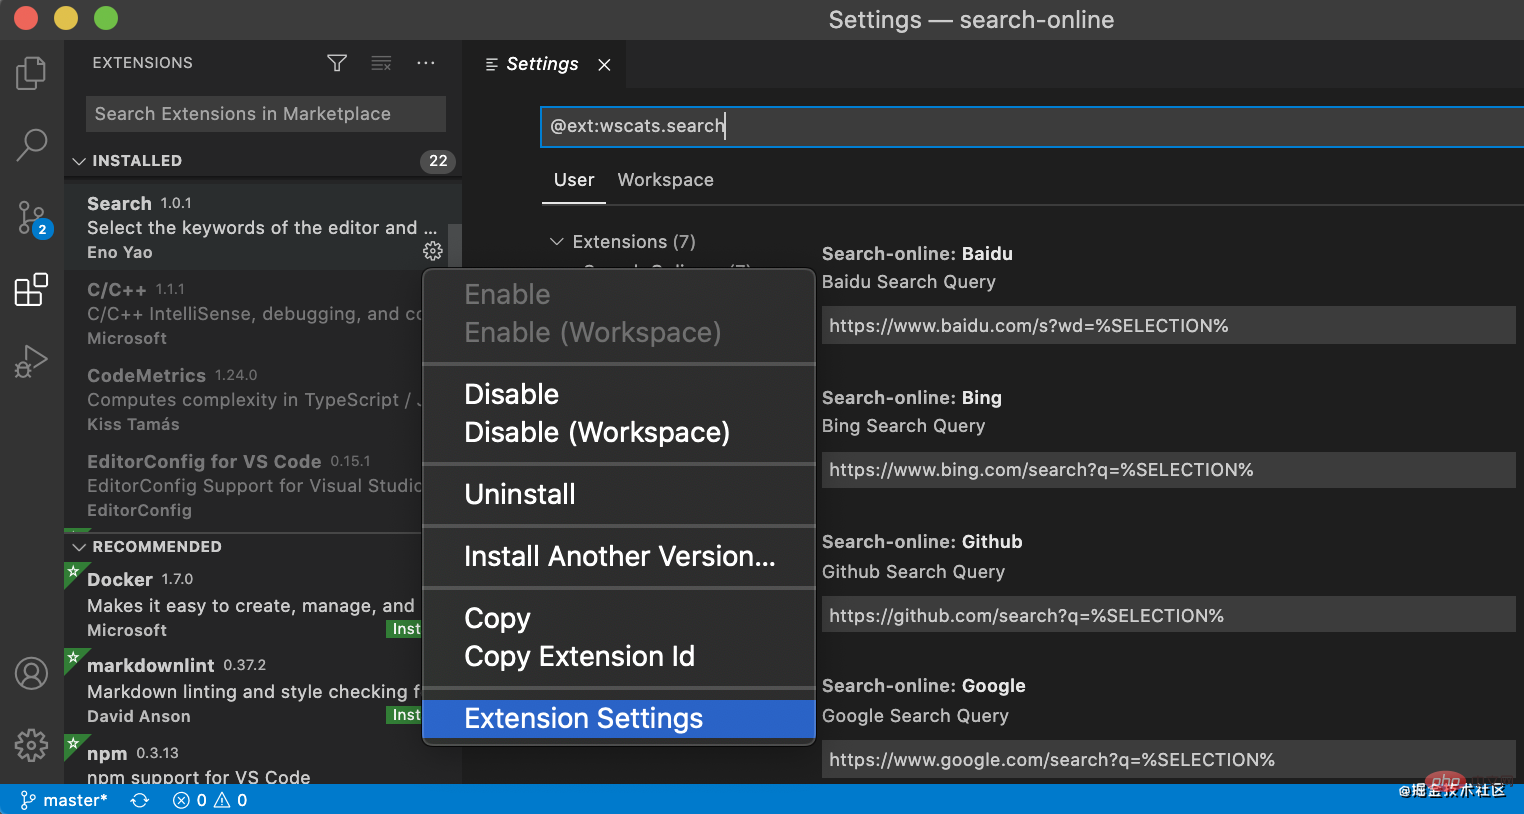Switch to the Workspace settings tab
Viewport: 1524px width, 814px height.
pyautogui.click(x=665, y=180)
